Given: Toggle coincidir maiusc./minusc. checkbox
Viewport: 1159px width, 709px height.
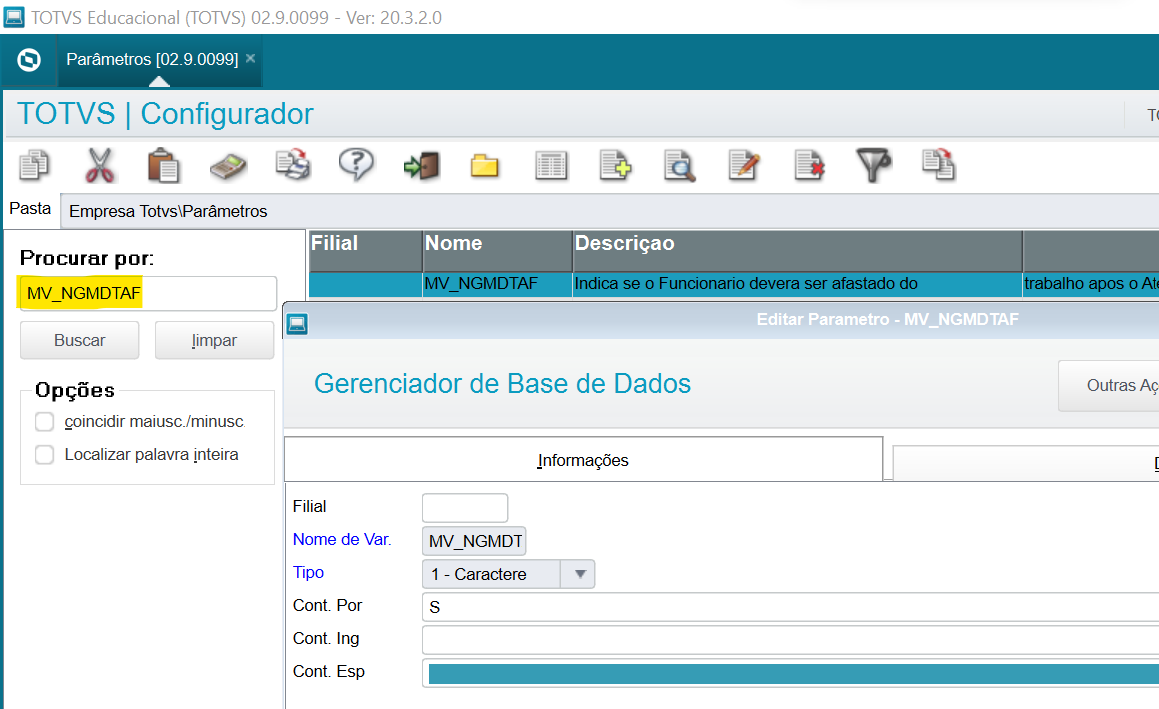Looking at the screenshot, I should tap(44, 421).
